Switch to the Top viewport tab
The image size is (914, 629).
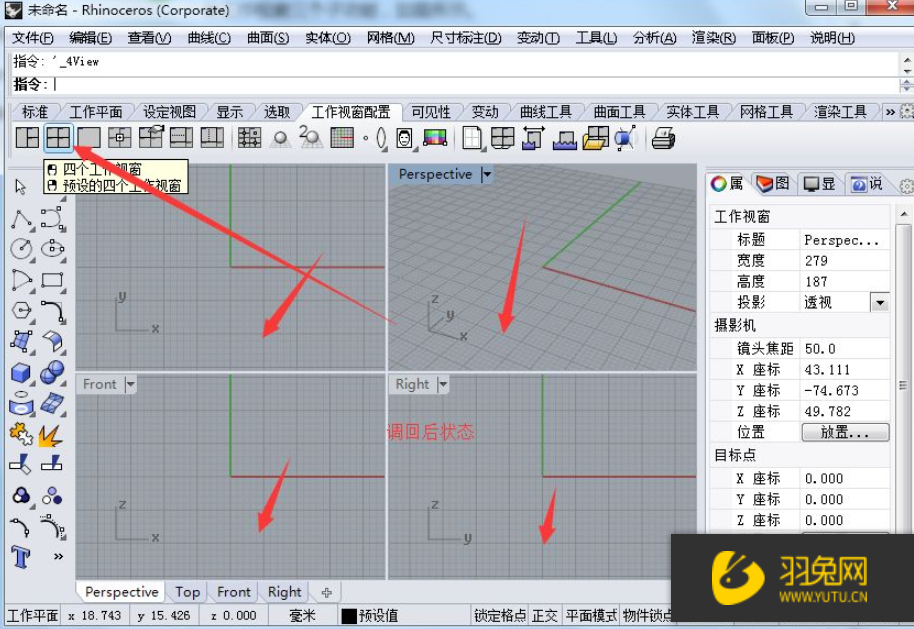pos(188,592)
